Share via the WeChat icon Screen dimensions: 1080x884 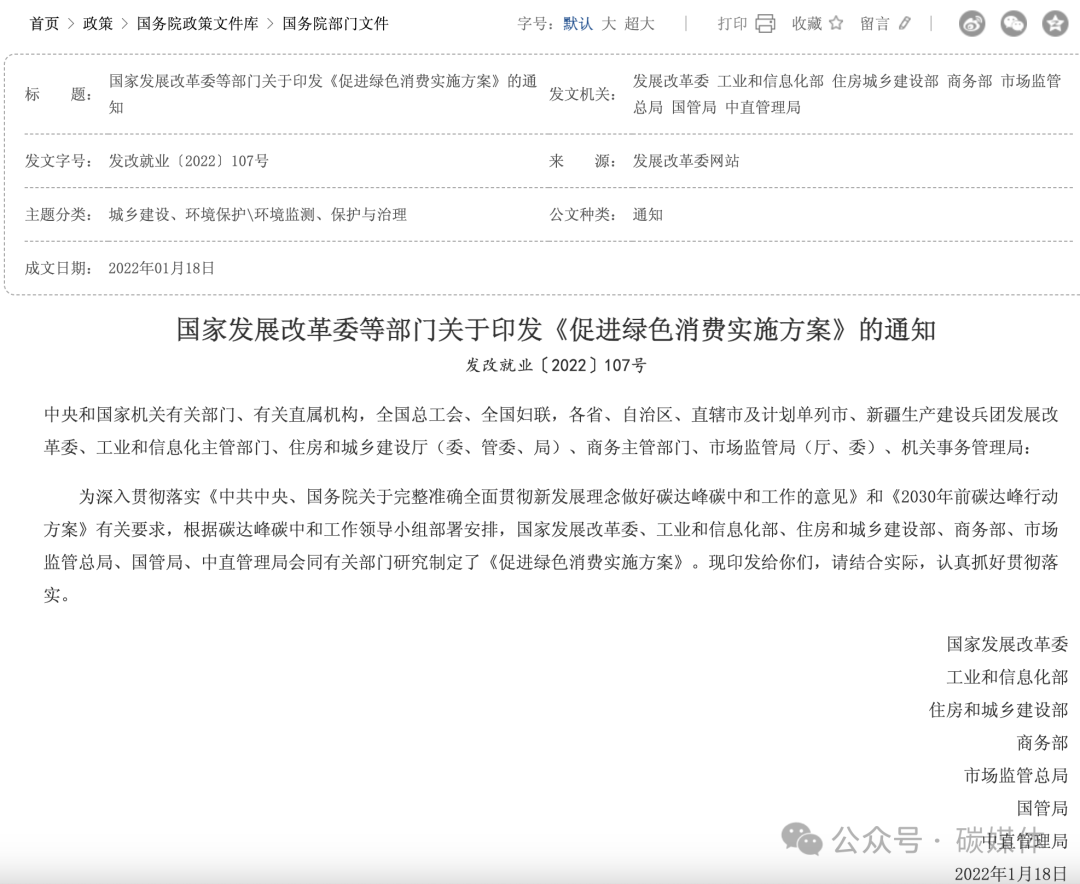[x=1013, y=24]
